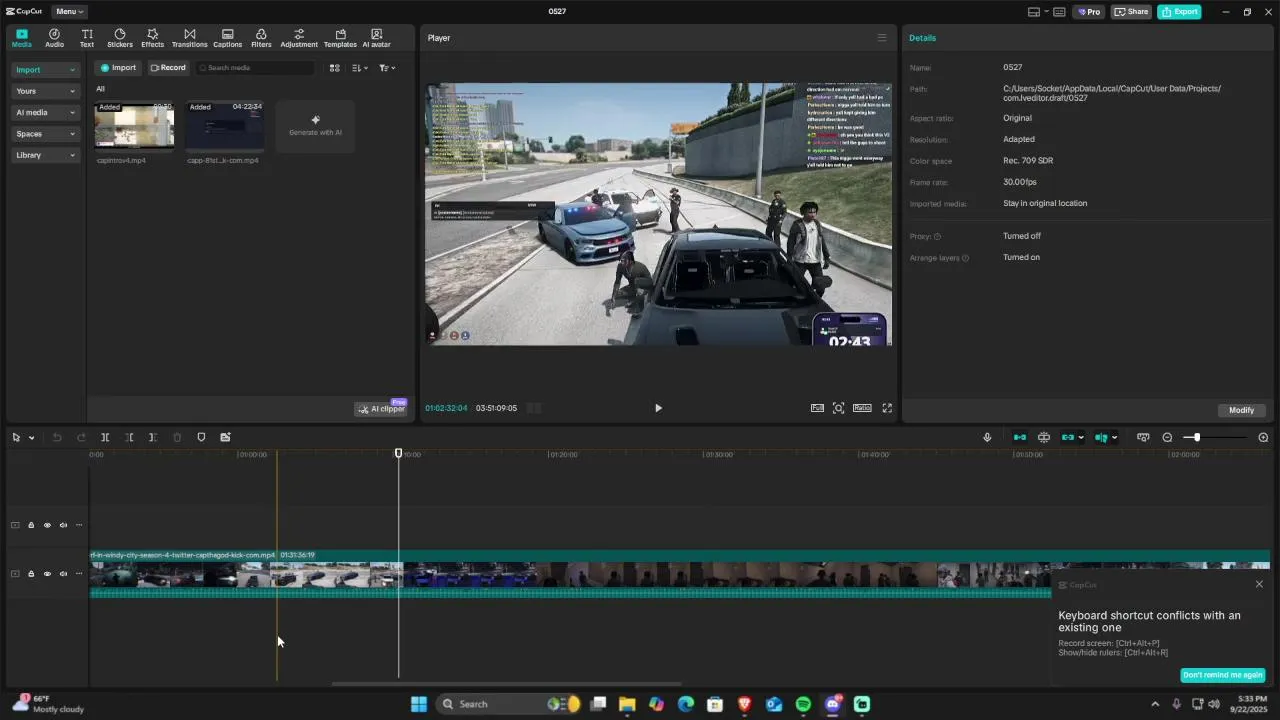Screen dimensions: 1280x720
Task: Click the Share button
Action: (x=1132, y=12)
